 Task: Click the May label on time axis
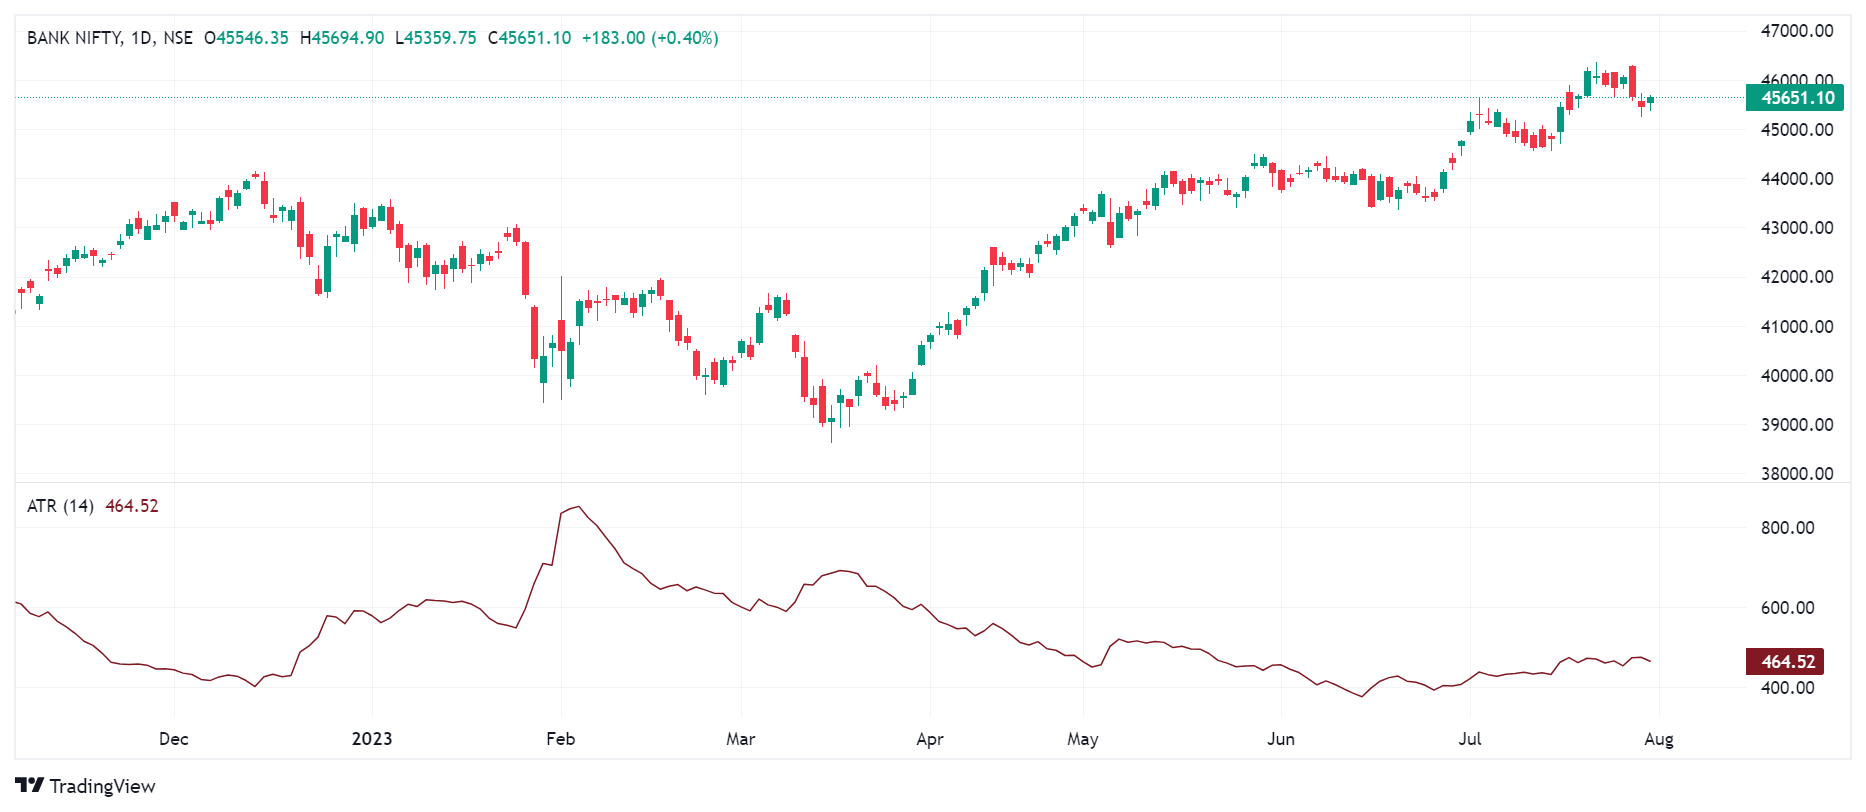[x=1082, y=739]
